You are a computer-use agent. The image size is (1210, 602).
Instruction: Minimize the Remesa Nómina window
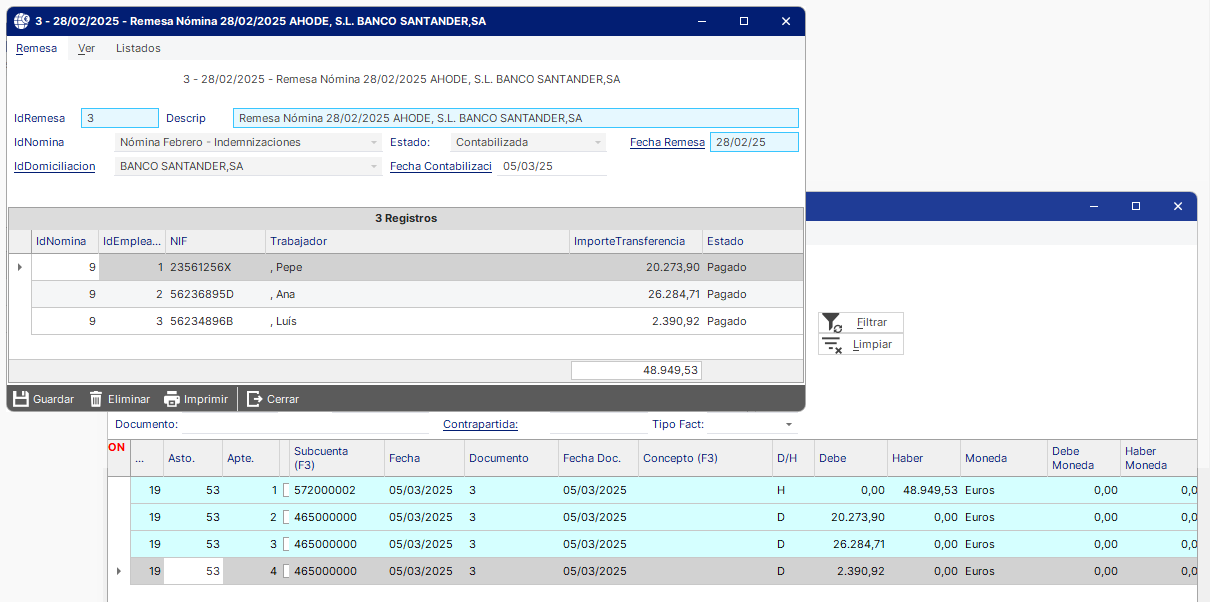tap(702, 21)
